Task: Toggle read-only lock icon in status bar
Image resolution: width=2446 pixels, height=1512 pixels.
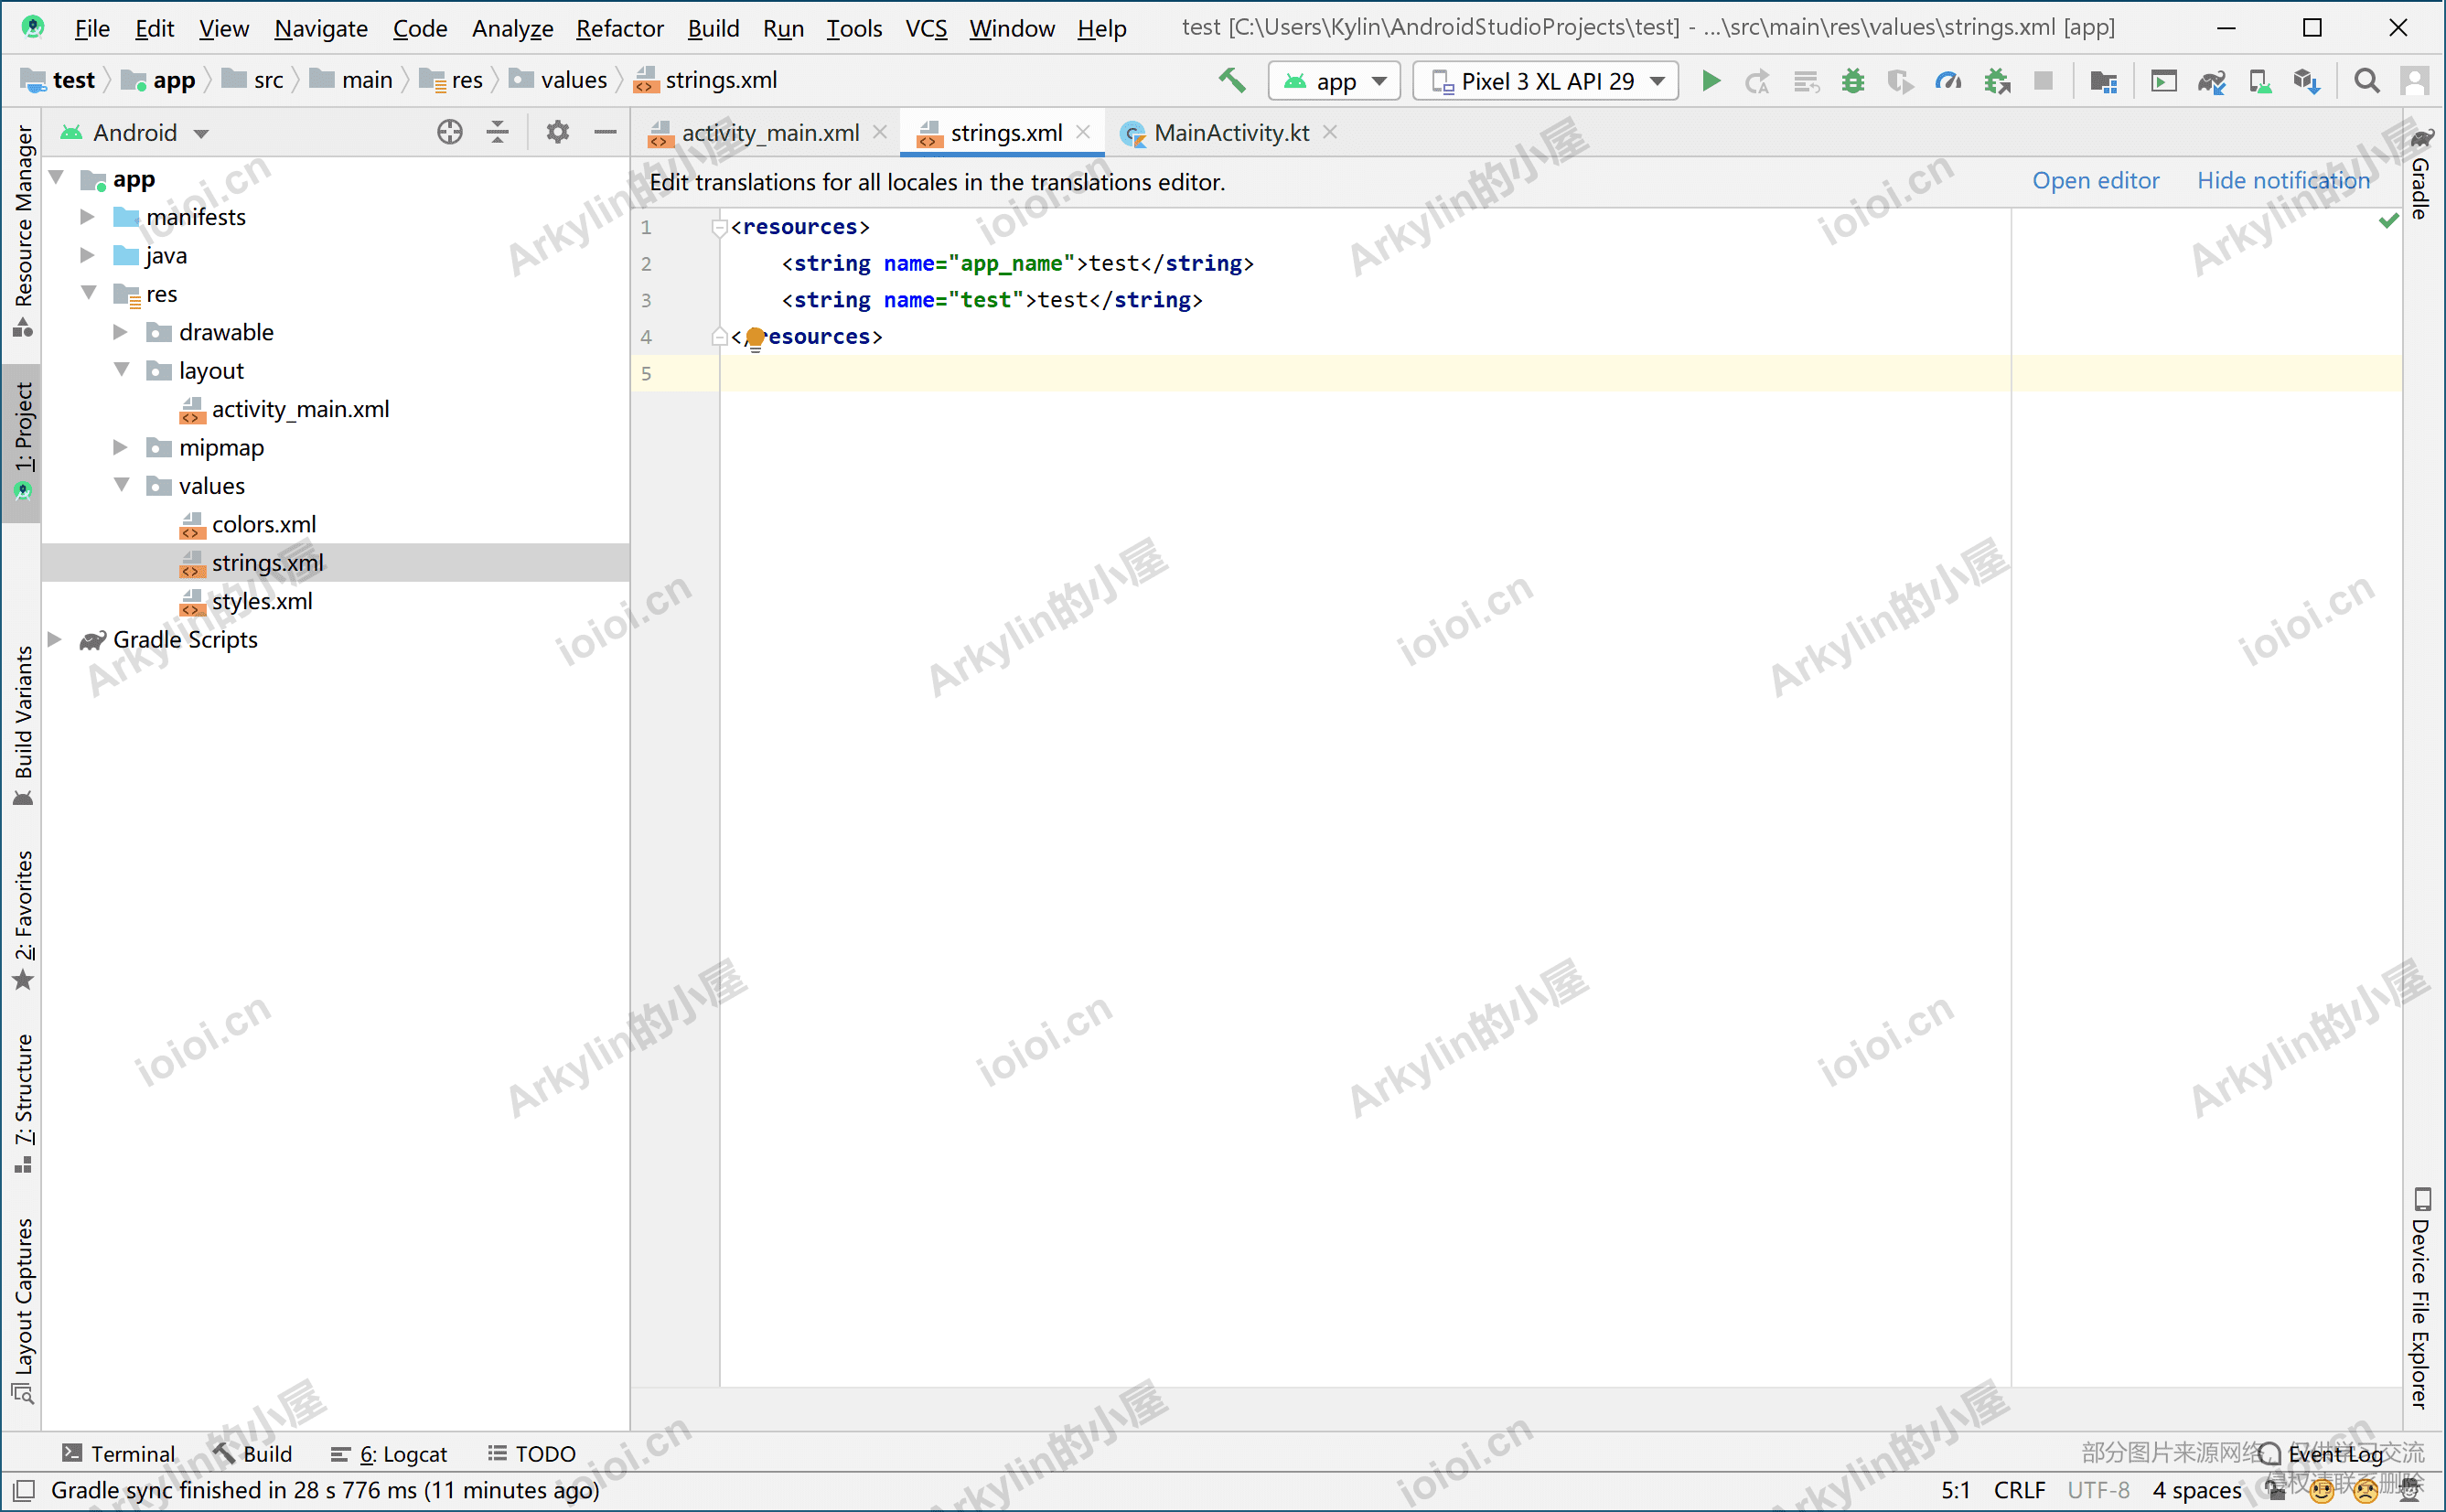Action: (x=2277, y=1491)
